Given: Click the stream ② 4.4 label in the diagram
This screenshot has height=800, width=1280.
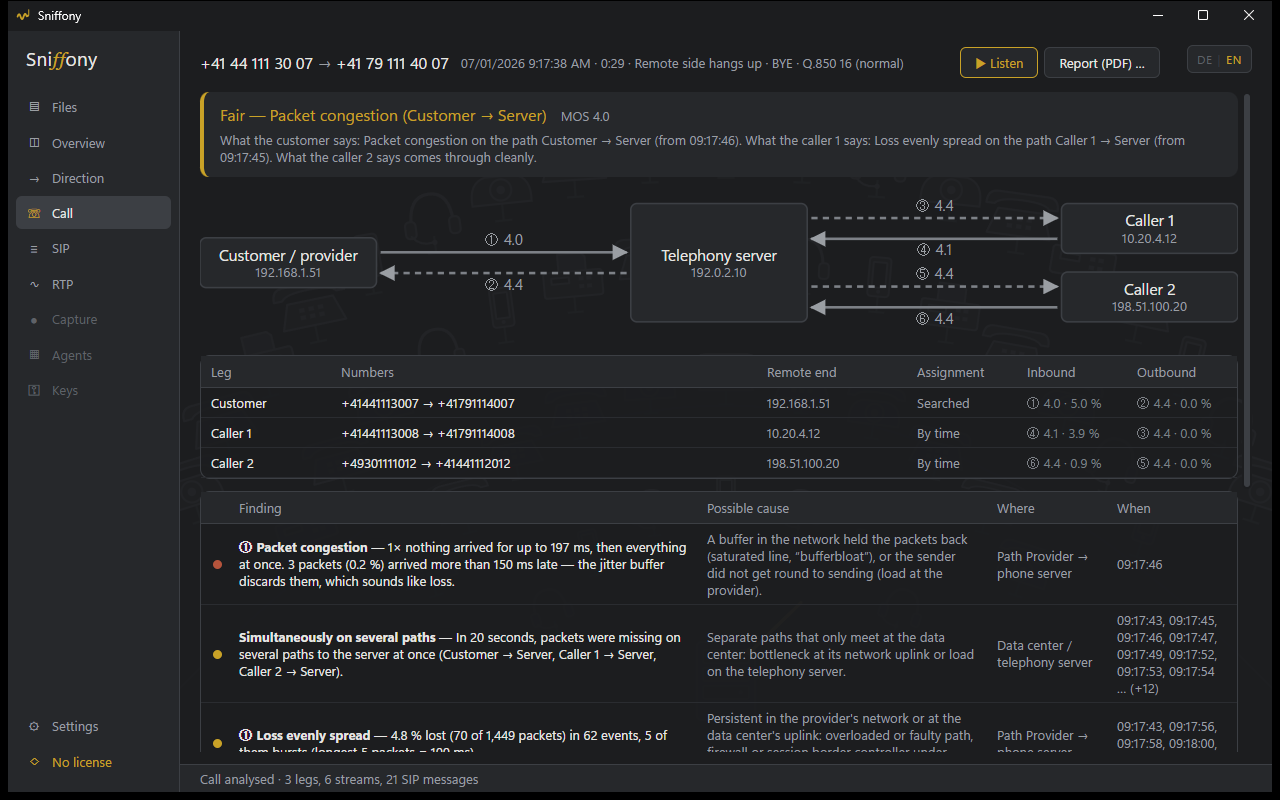Looking at the screenshot, I should coord(503,285).
